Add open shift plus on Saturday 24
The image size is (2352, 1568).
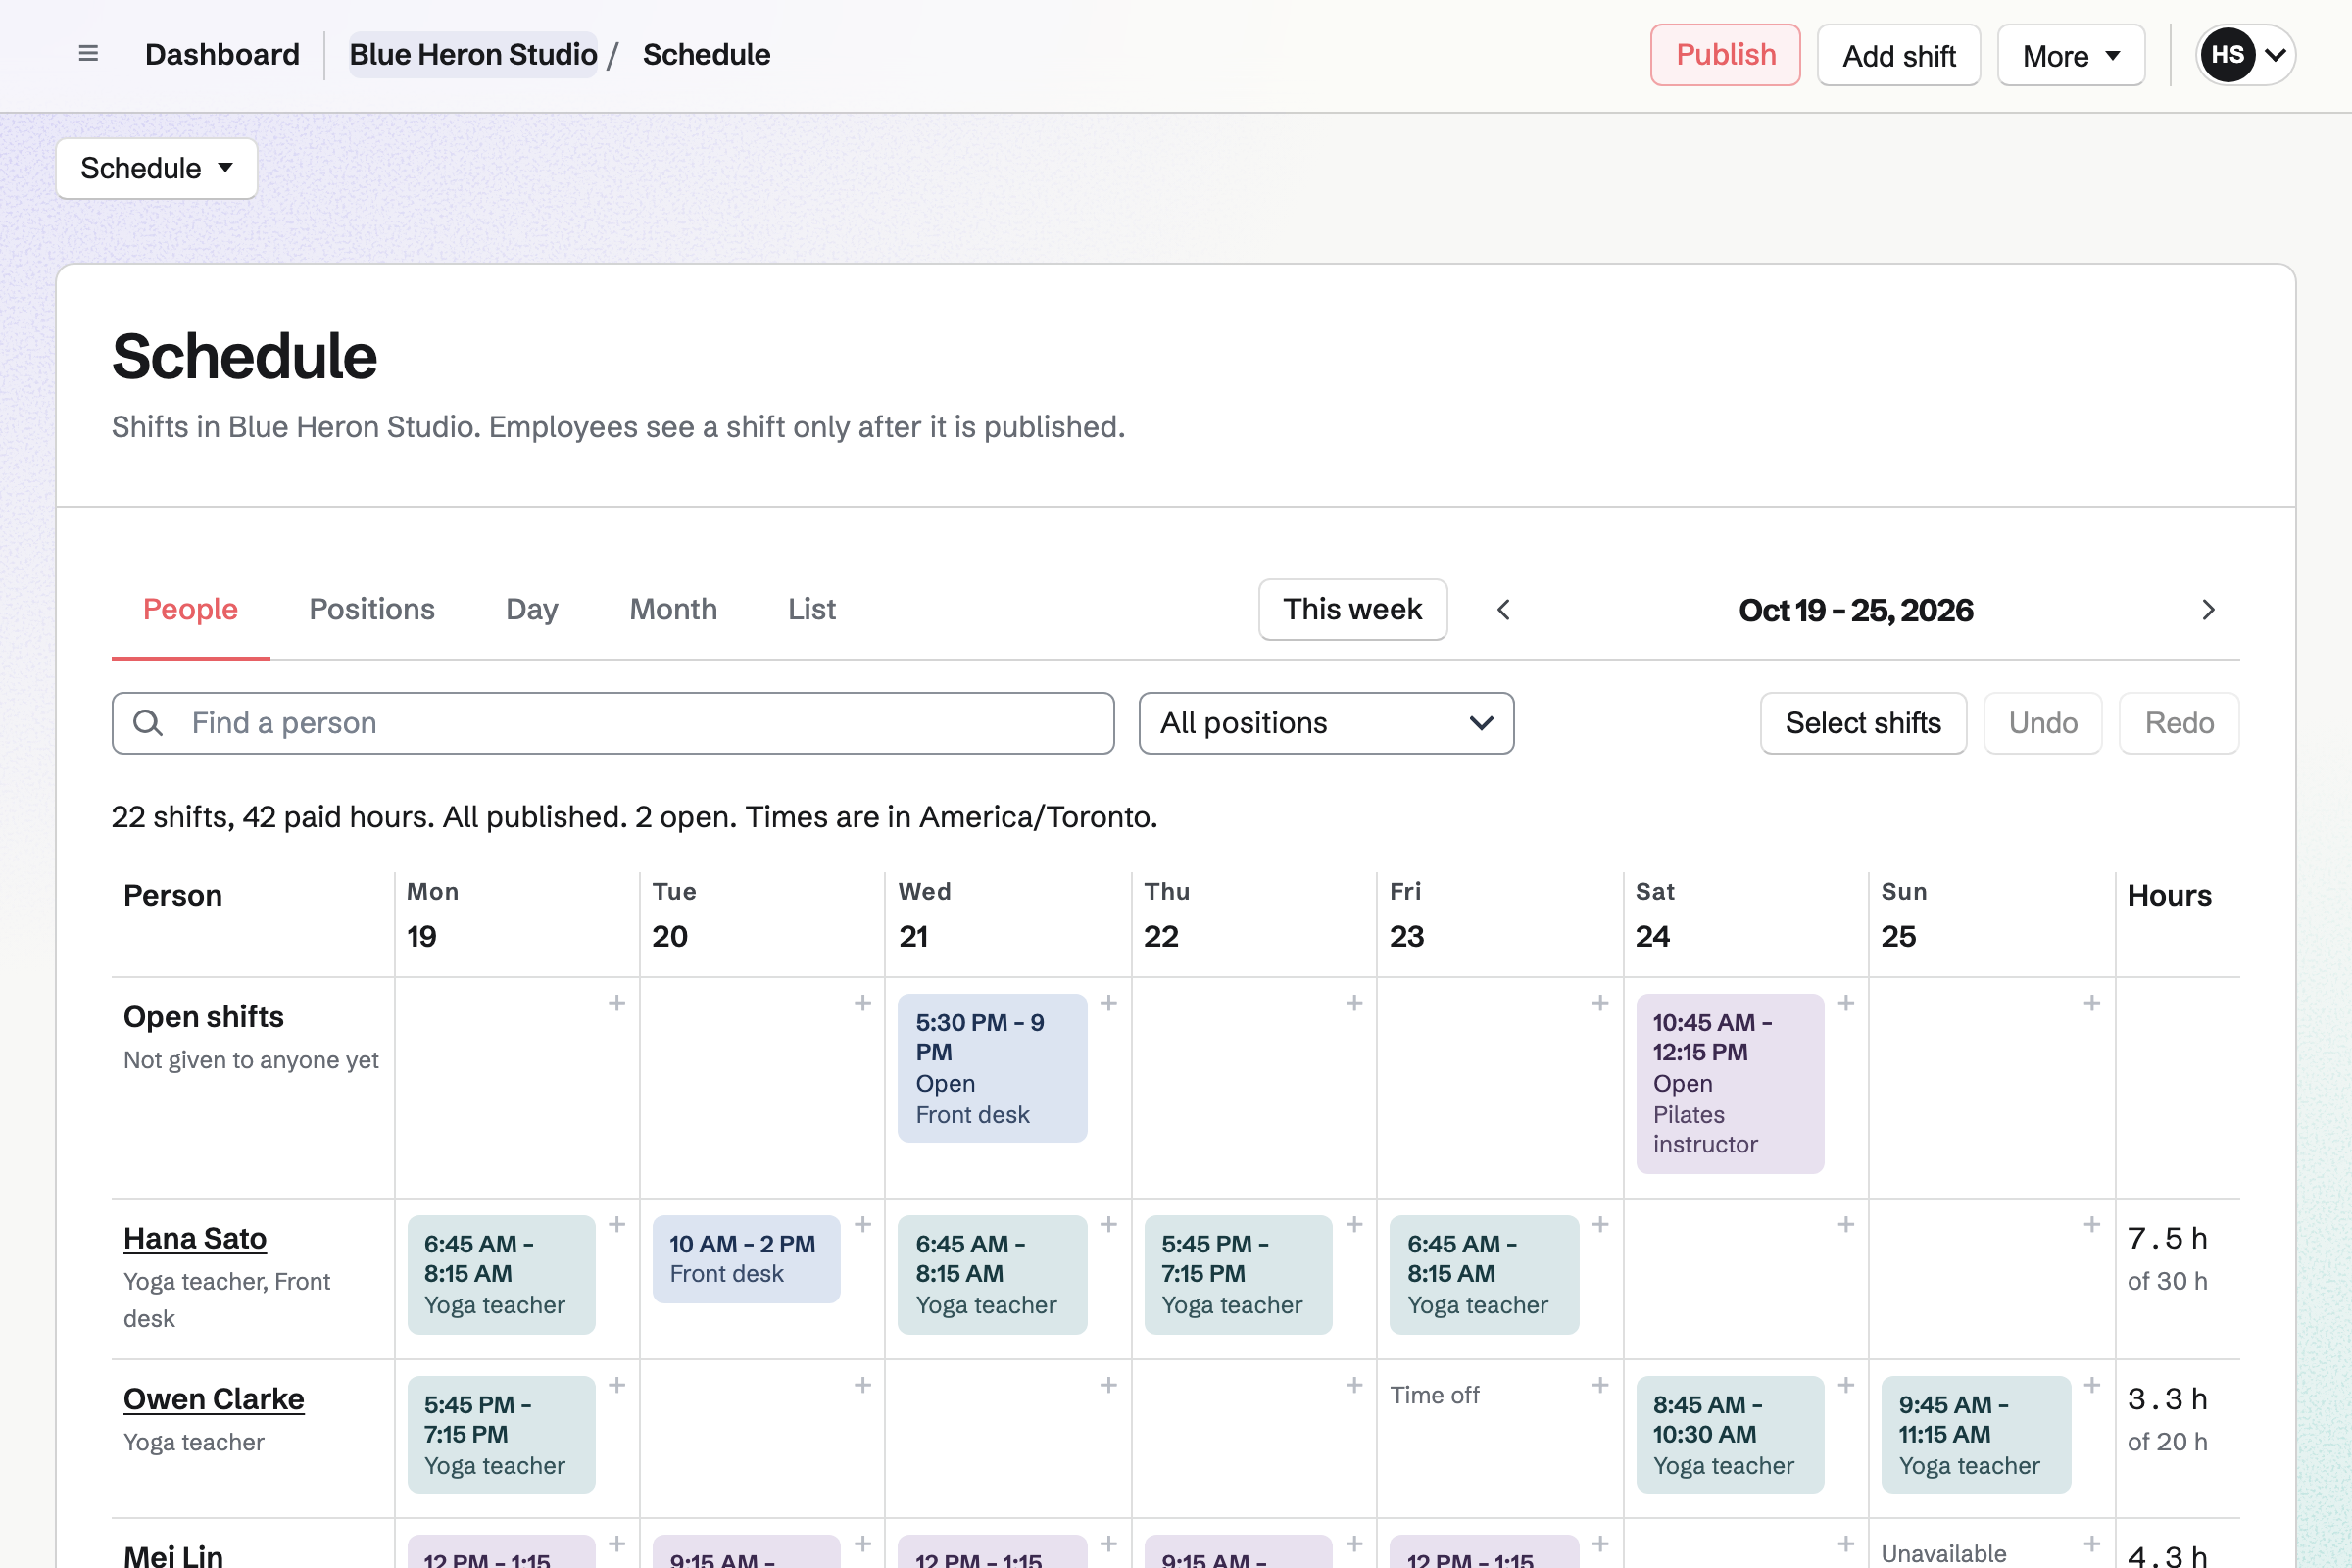click(1846, 1003)
